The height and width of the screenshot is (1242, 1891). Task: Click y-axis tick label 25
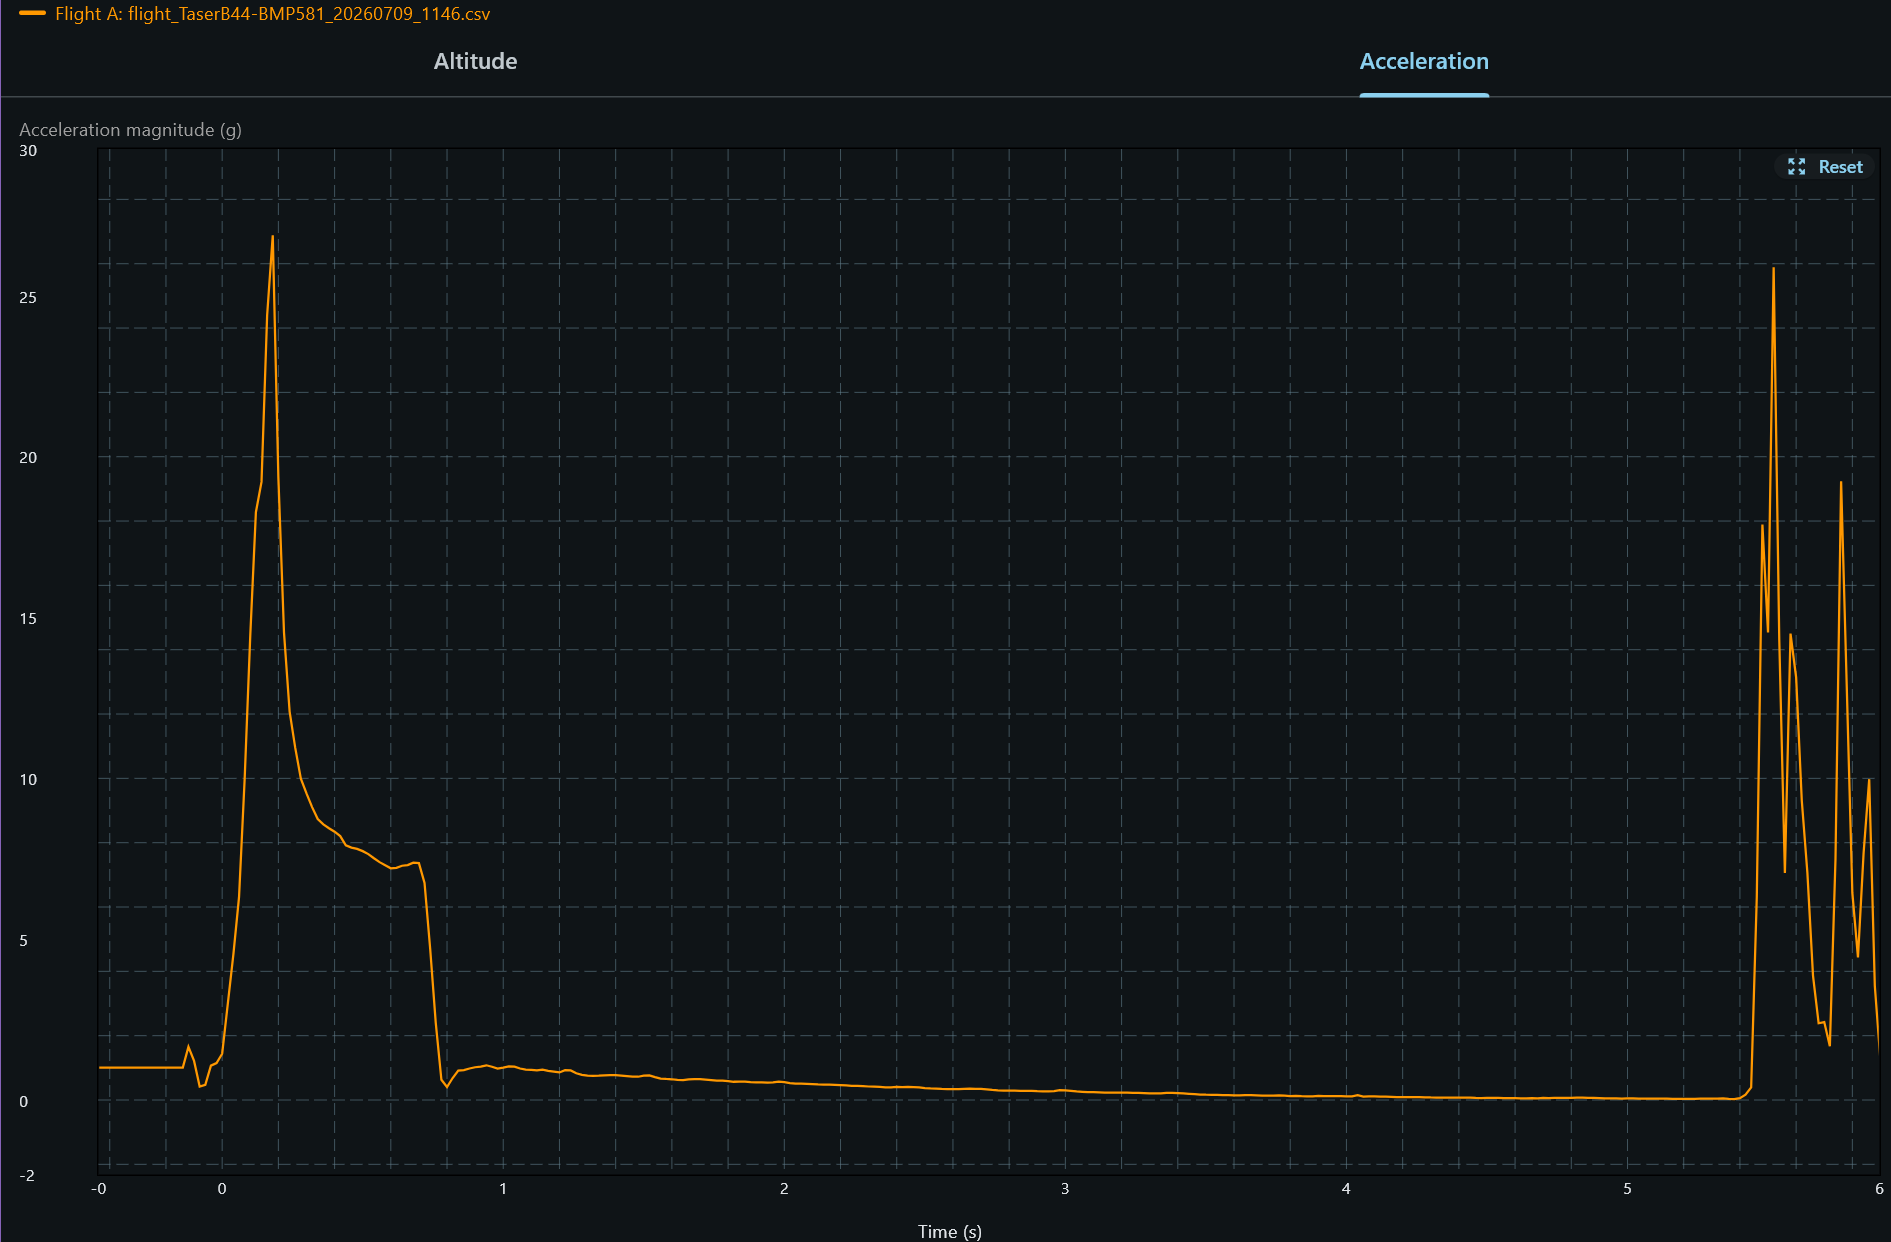click(x=28, y=297)
